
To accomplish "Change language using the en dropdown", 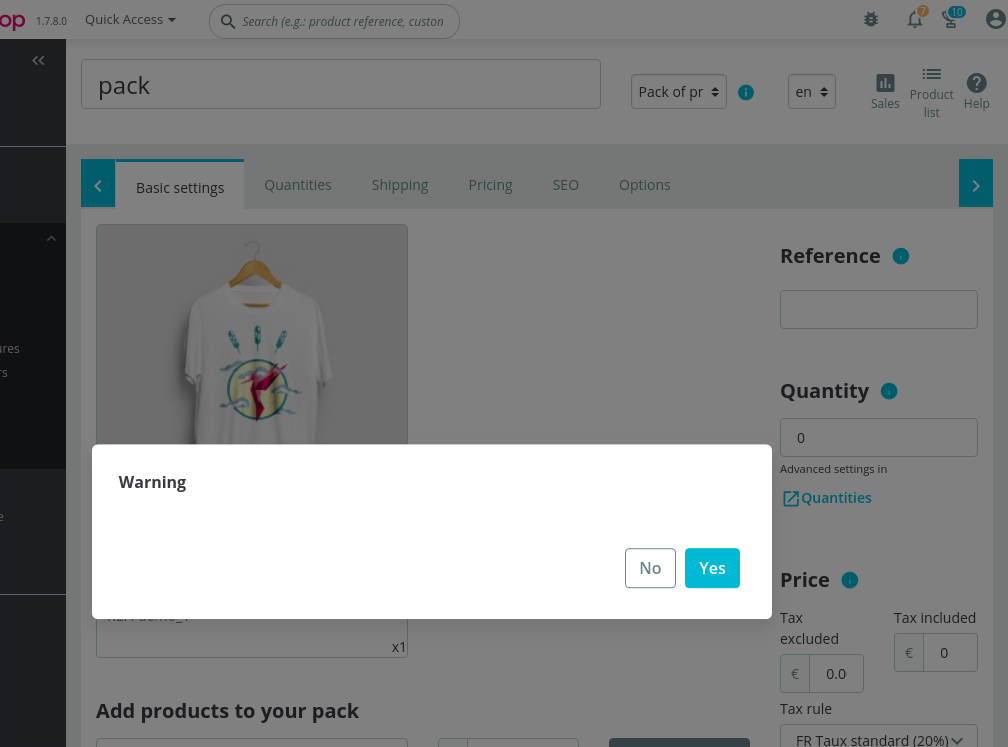I will 811,91.
